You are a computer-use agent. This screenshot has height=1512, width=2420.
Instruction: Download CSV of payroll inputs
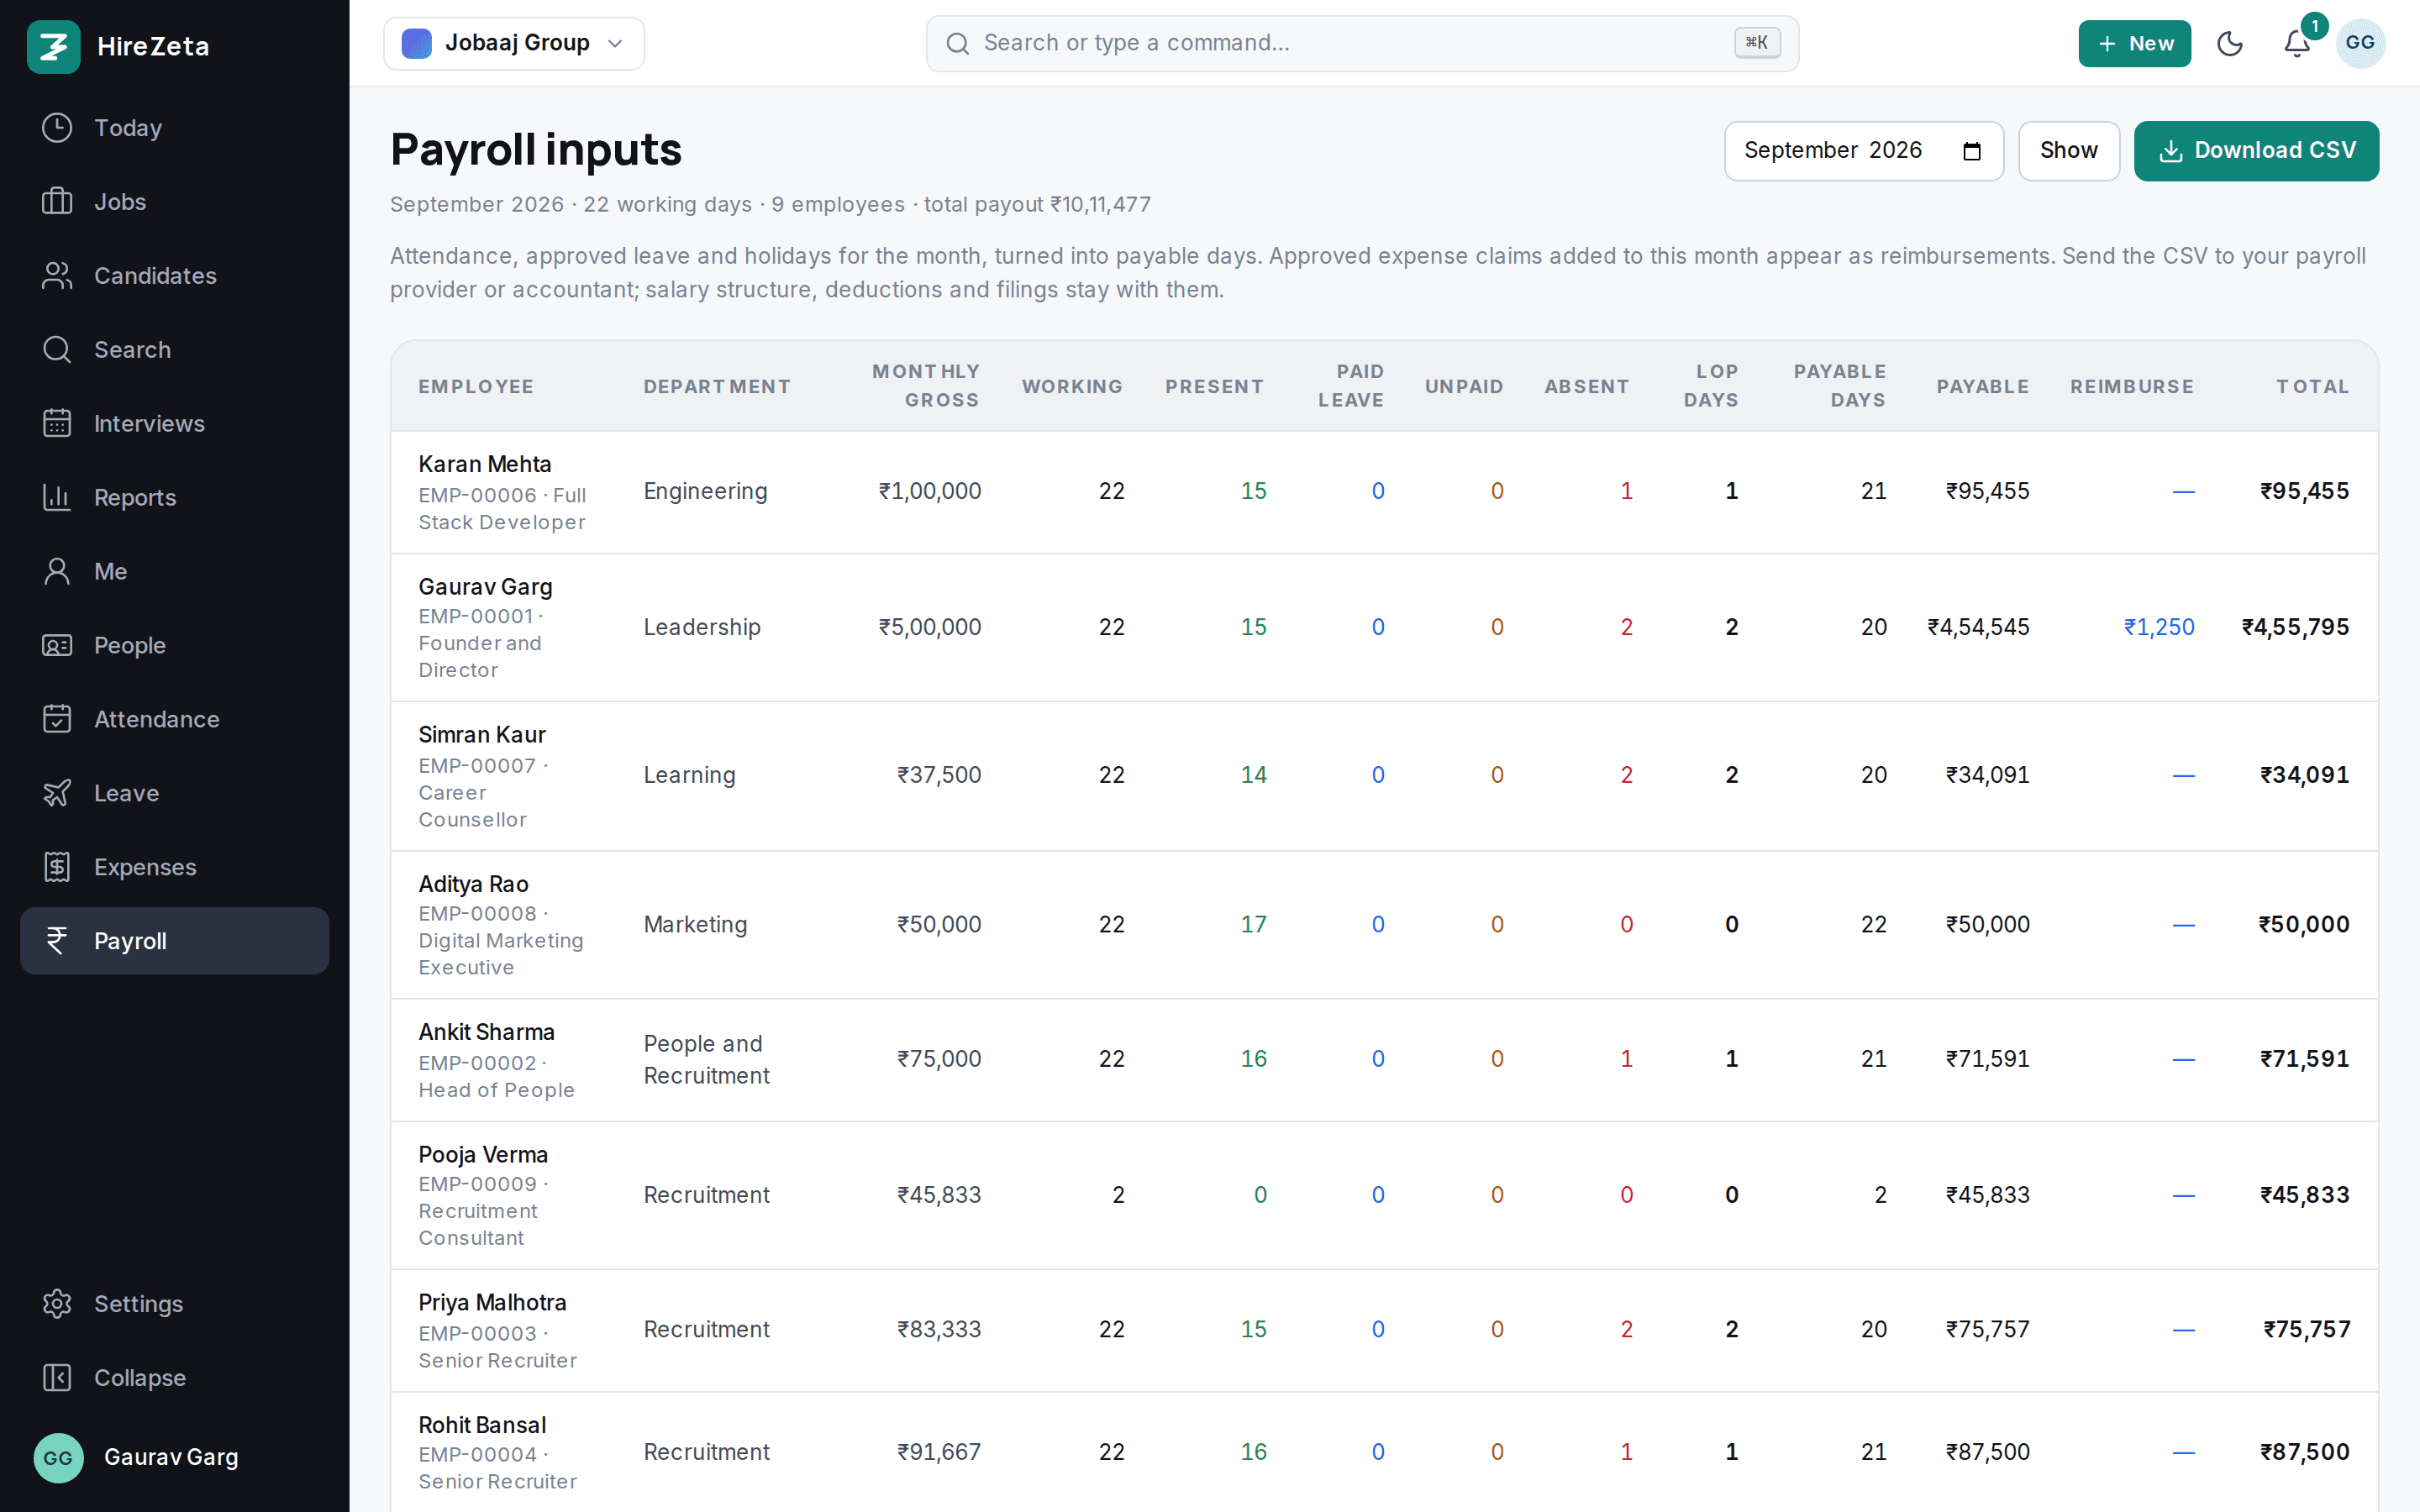click(2256, 151)
